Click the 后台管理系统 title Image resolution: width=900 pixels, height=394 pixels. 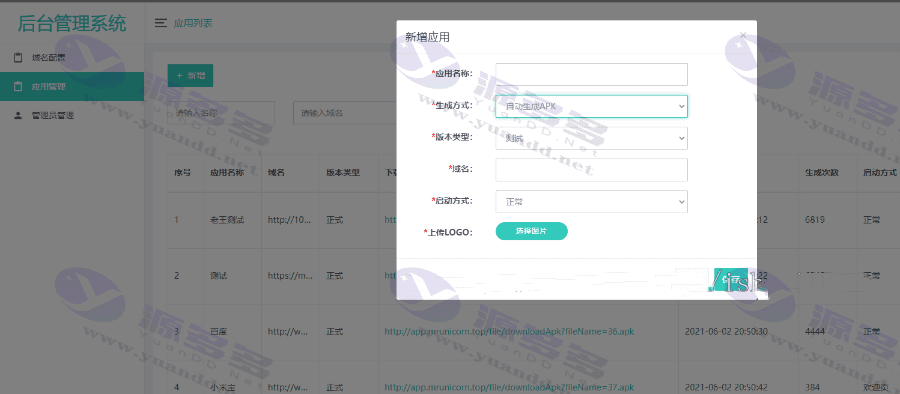(x=72, y=24)
